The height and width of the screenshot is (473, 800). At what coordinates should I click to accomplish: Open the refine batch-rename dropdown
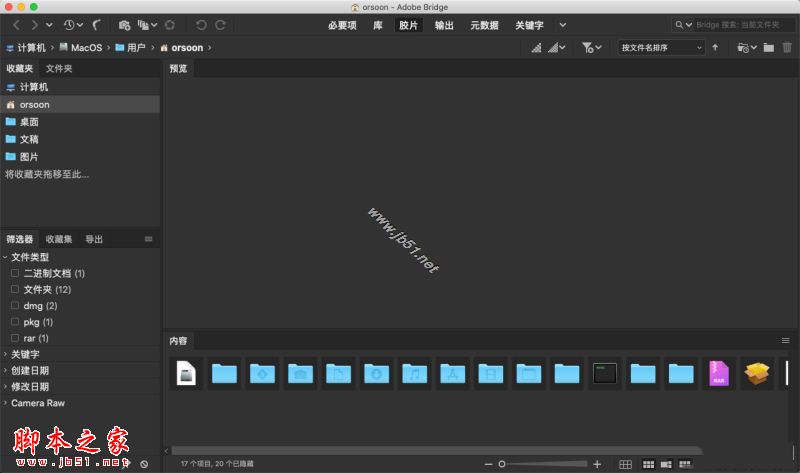coord(147,25)
